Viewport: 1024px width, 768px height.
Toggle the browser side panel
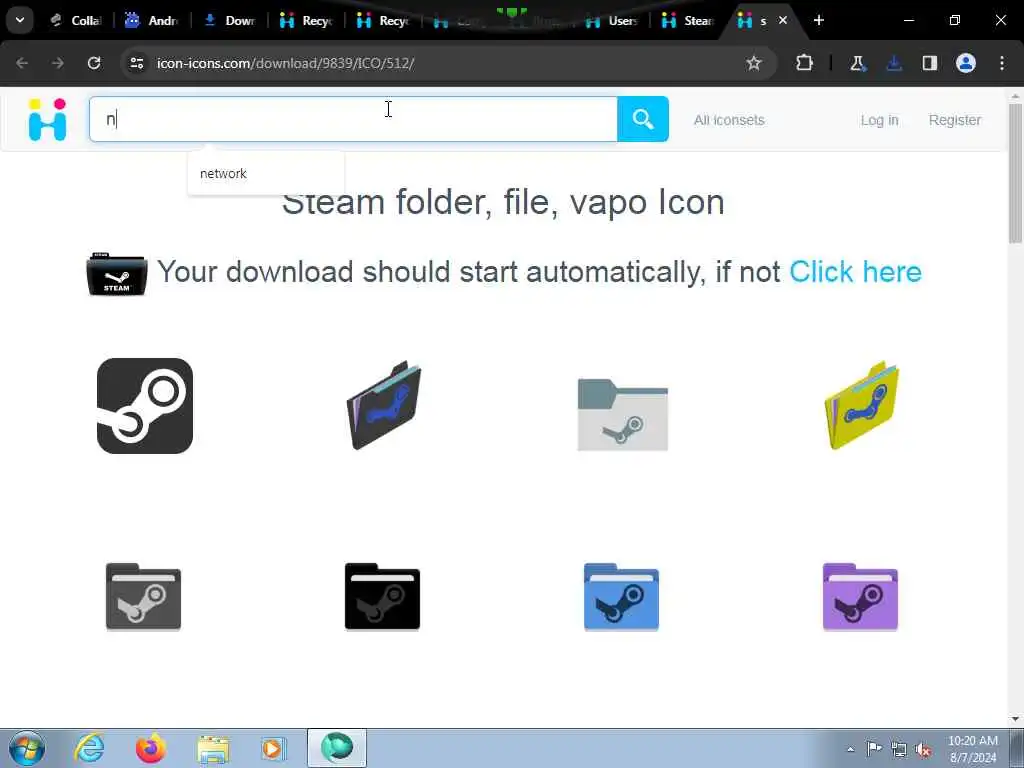click(x=930, y=63)
